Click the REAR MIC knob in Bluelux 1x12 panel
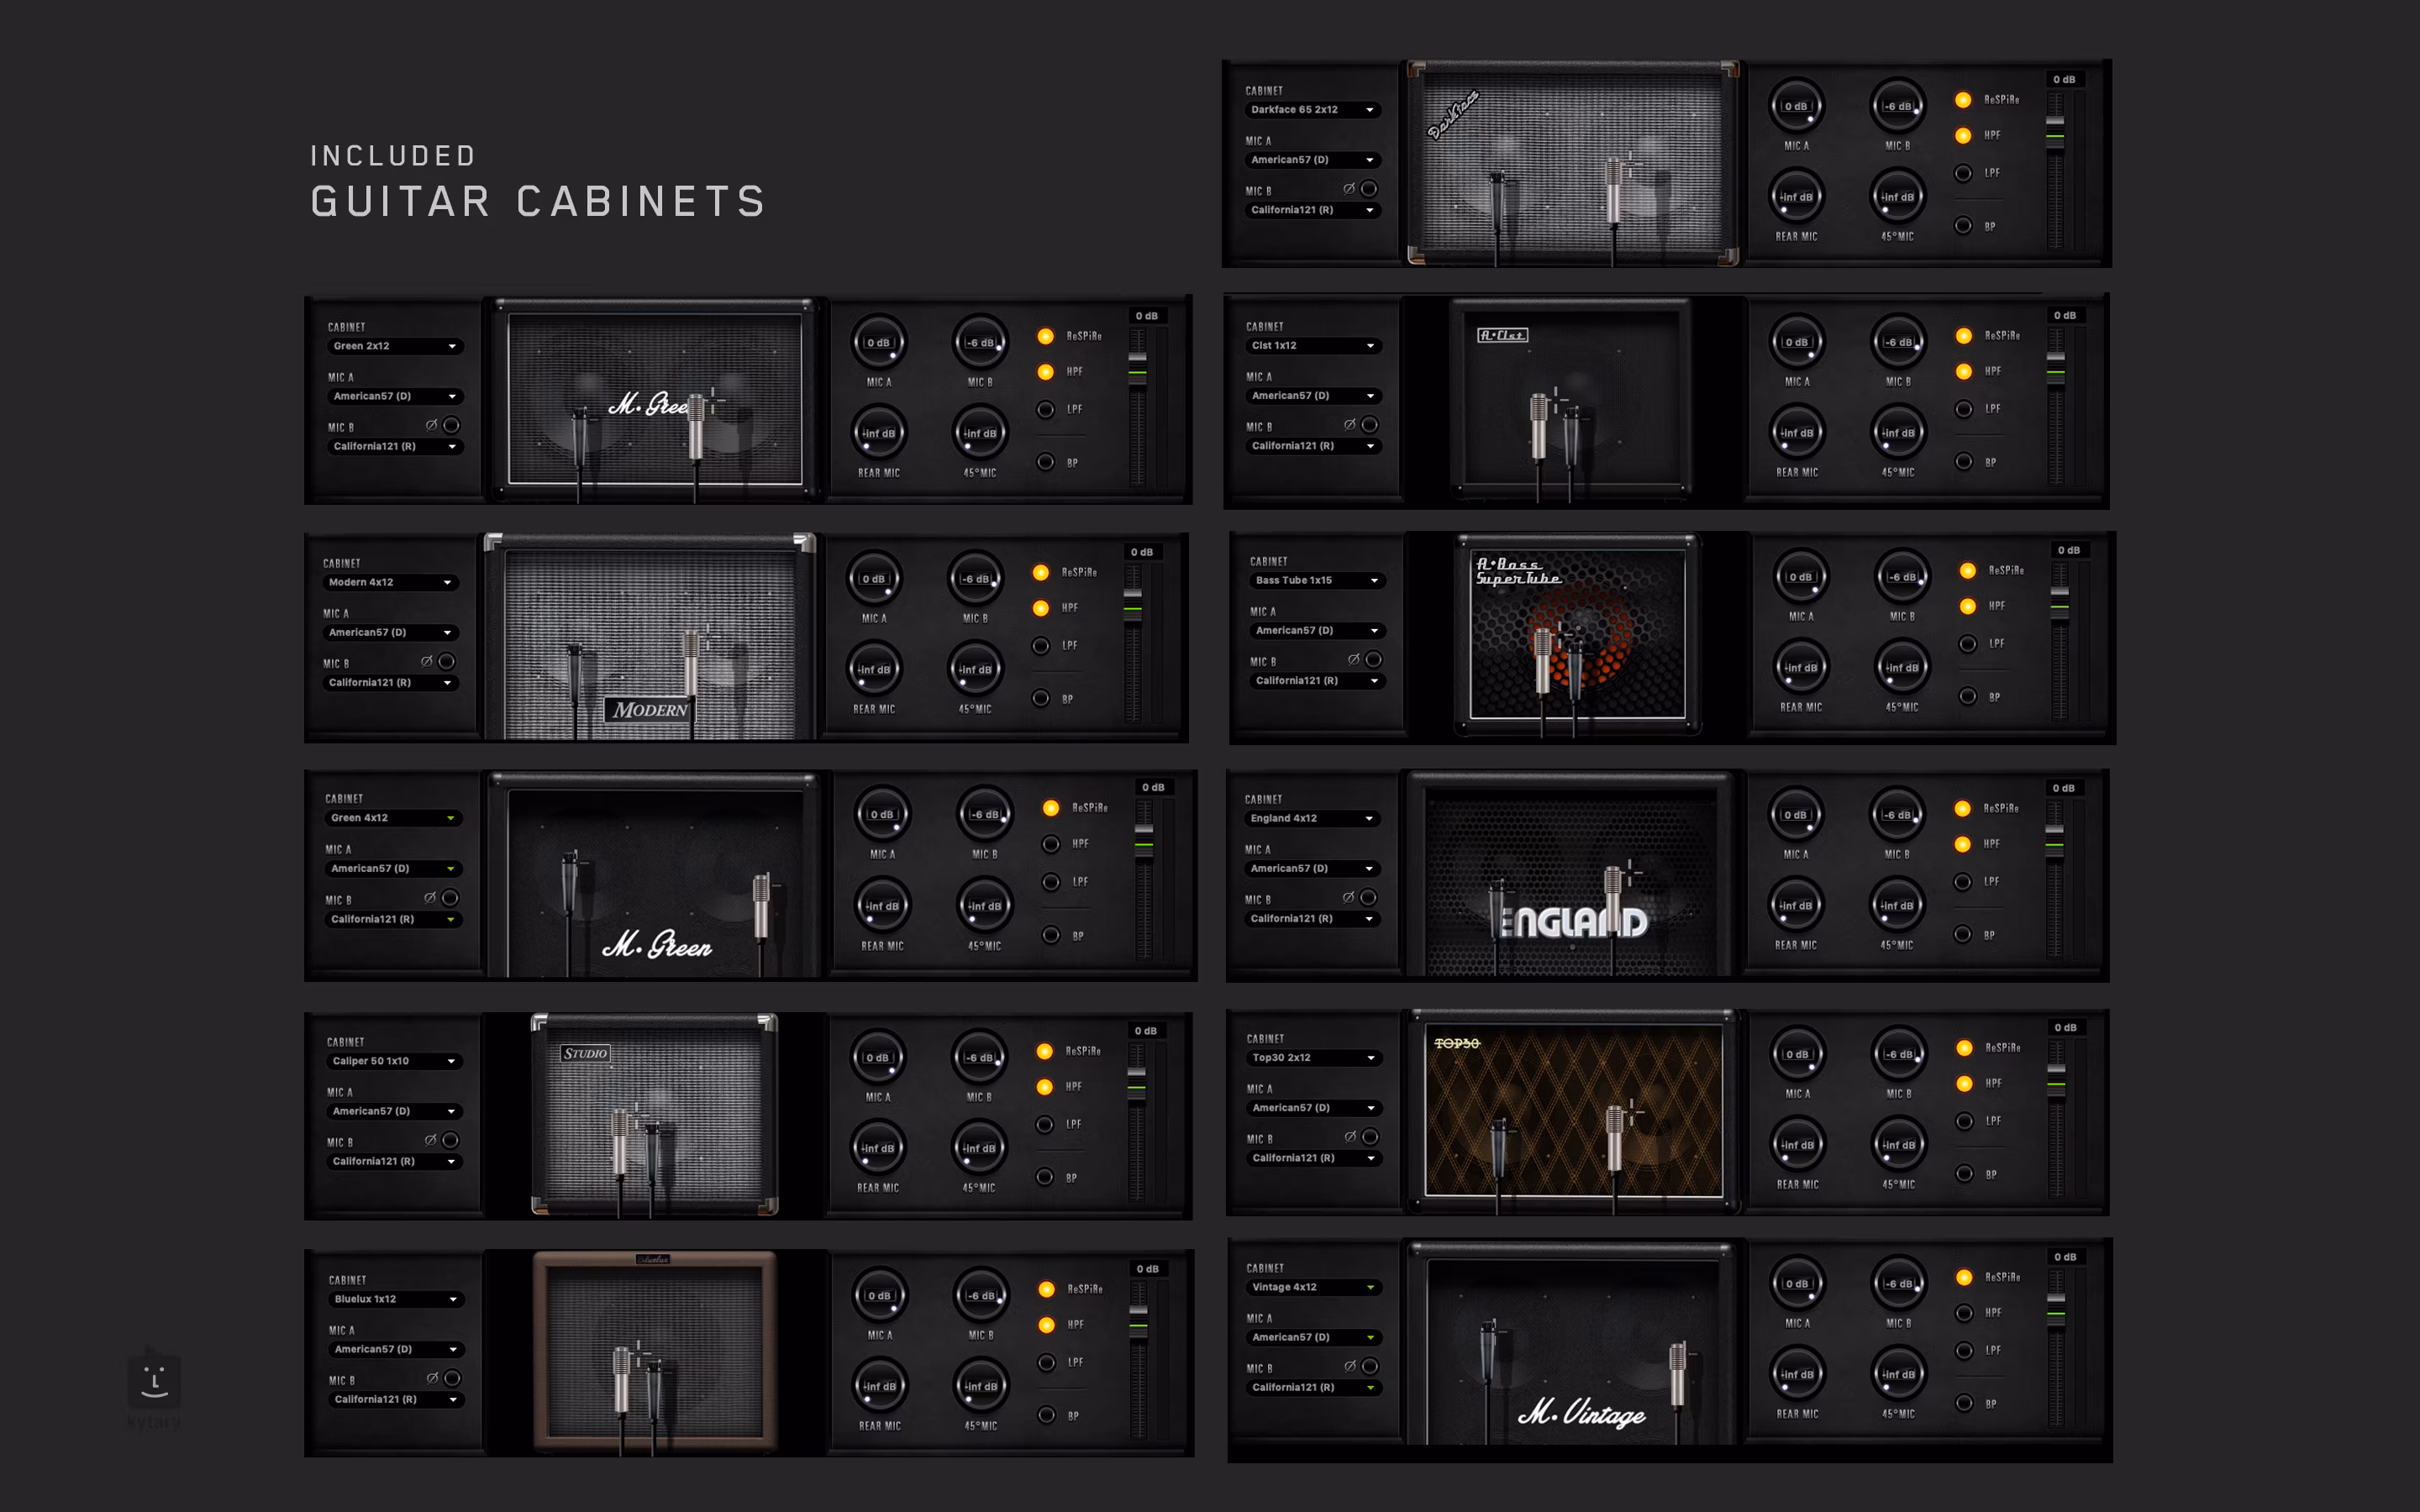This screenshot has height=1512, width=2420. [x=880, y=1386]
